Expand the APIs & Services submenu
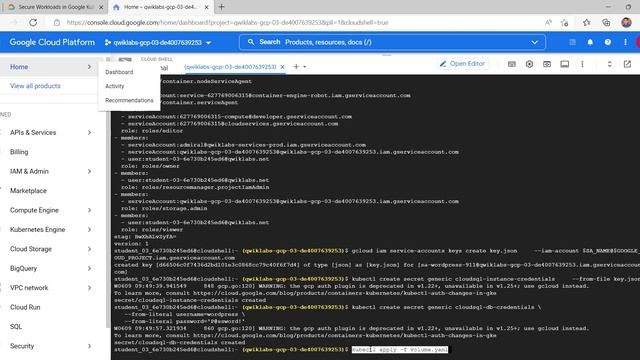The width and height of the screenshot is (640, 360). click(89, 132)
